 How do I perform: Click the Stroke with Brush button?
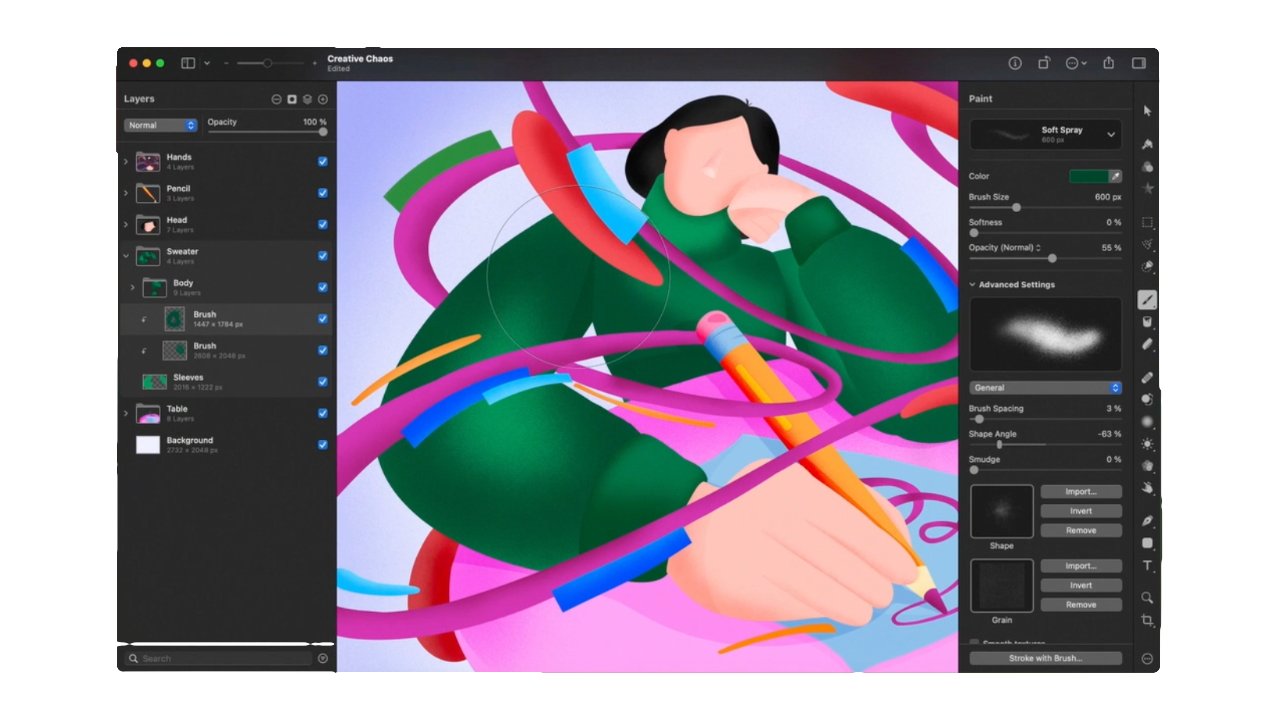tap(1045, 658)
